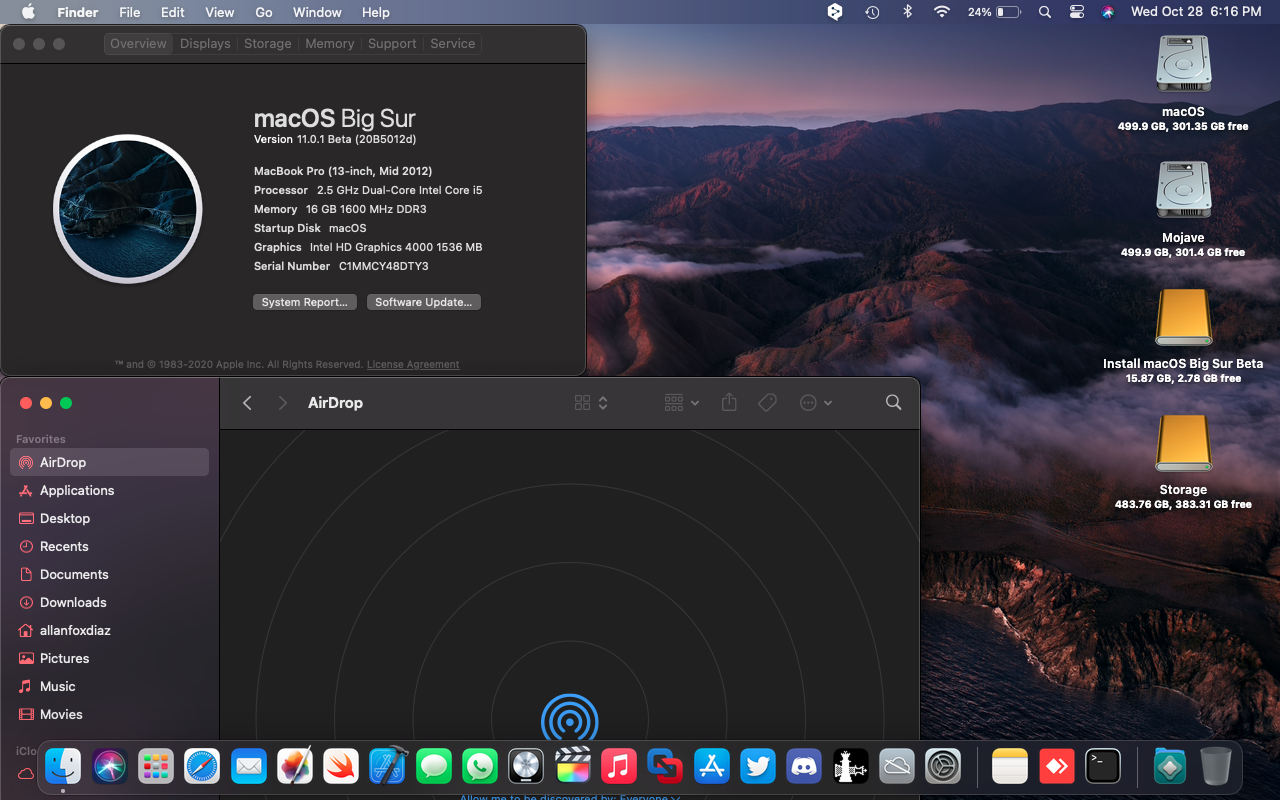Screen dimensions: 1280x800
Task: Open the view switcher icon-grid dropdown
Action: 591,402
